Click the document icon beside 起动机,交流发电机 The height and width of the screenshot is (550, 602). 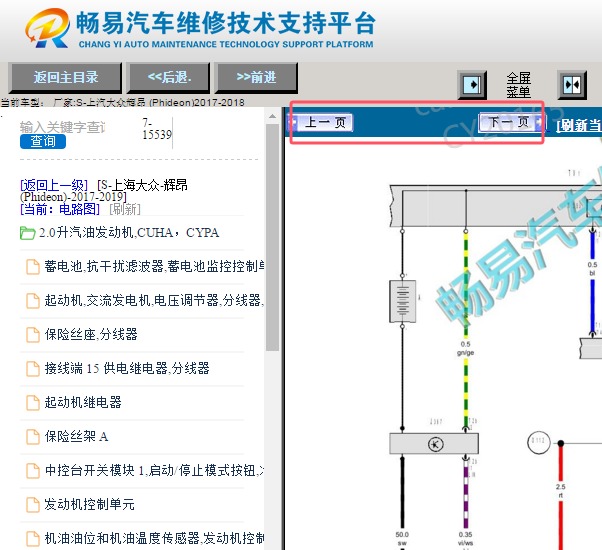click(x=33, y=301)
